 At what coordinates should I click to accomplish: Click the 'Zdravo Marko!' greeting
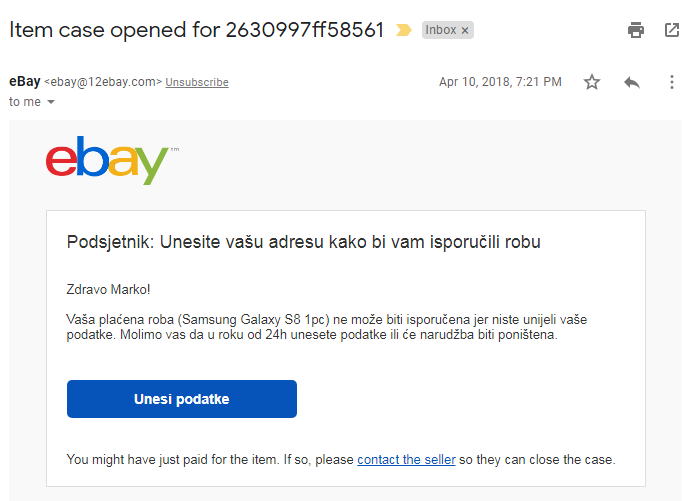[x=108, y=289]
